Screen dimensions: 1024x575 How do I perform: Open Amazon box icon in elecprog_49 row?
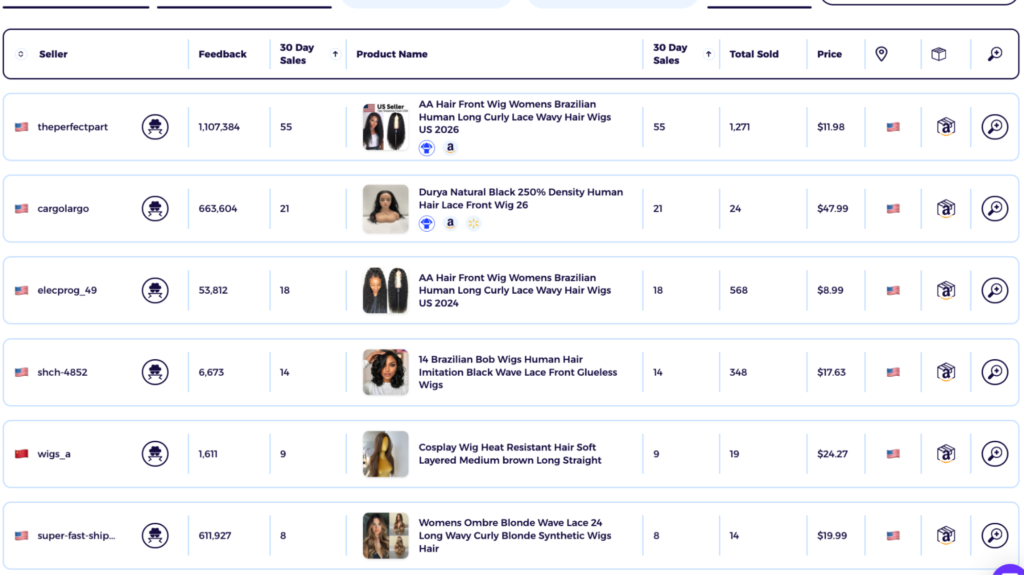click(x=946, y=290)
